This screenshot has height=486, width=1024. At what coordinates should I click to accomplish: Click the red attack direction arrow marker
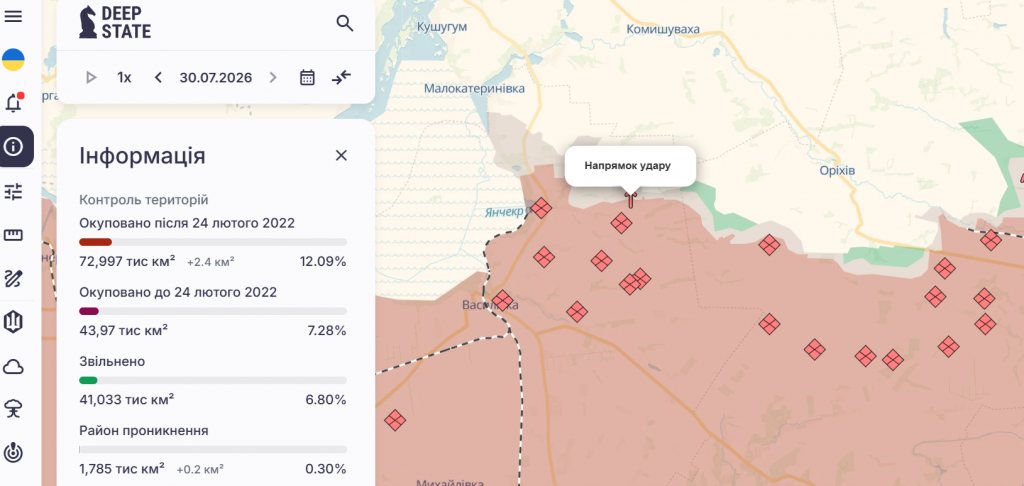click(x=630, y=199)
